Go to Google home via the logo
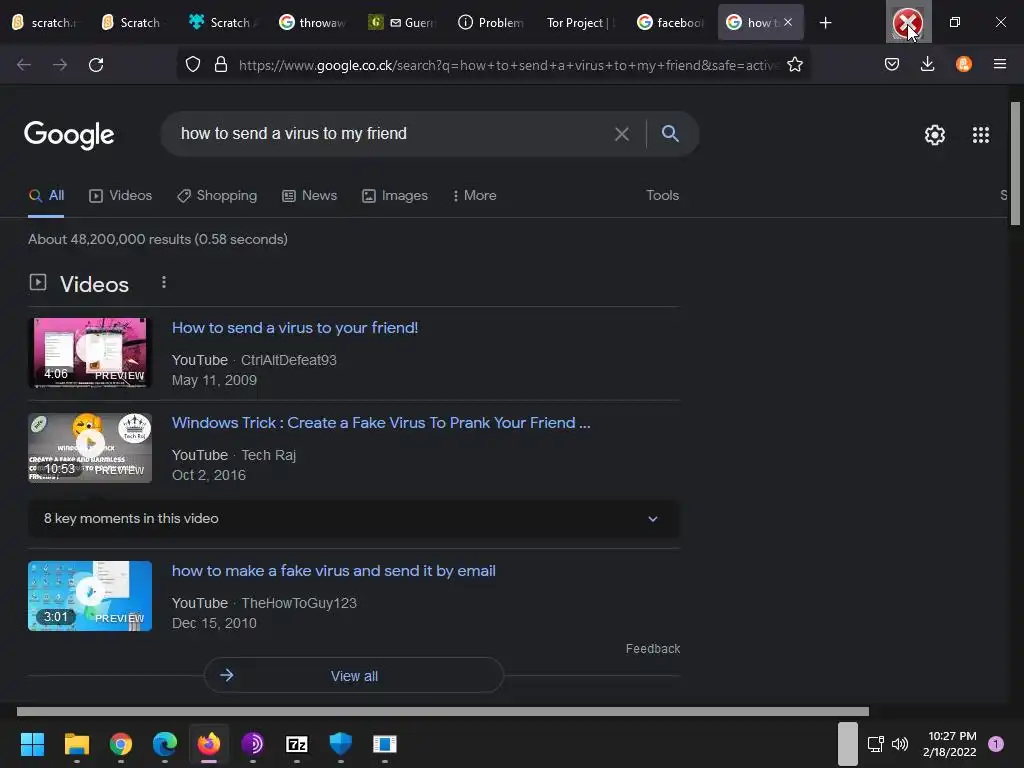 [x=69, y=135]
